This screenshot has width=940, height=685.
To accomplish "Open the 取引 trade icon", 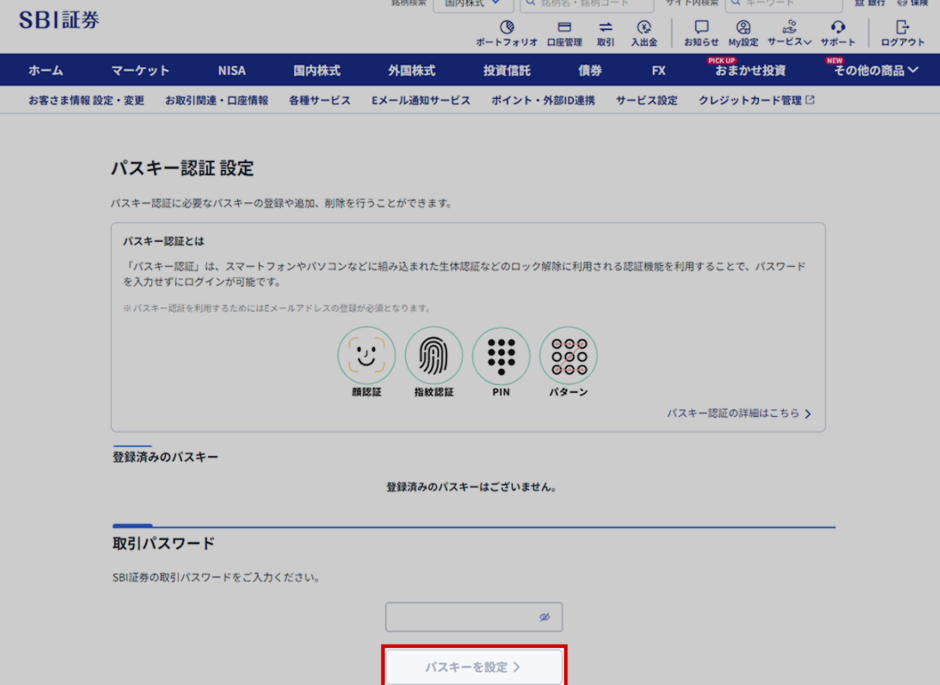I will [x=605, y=33].
